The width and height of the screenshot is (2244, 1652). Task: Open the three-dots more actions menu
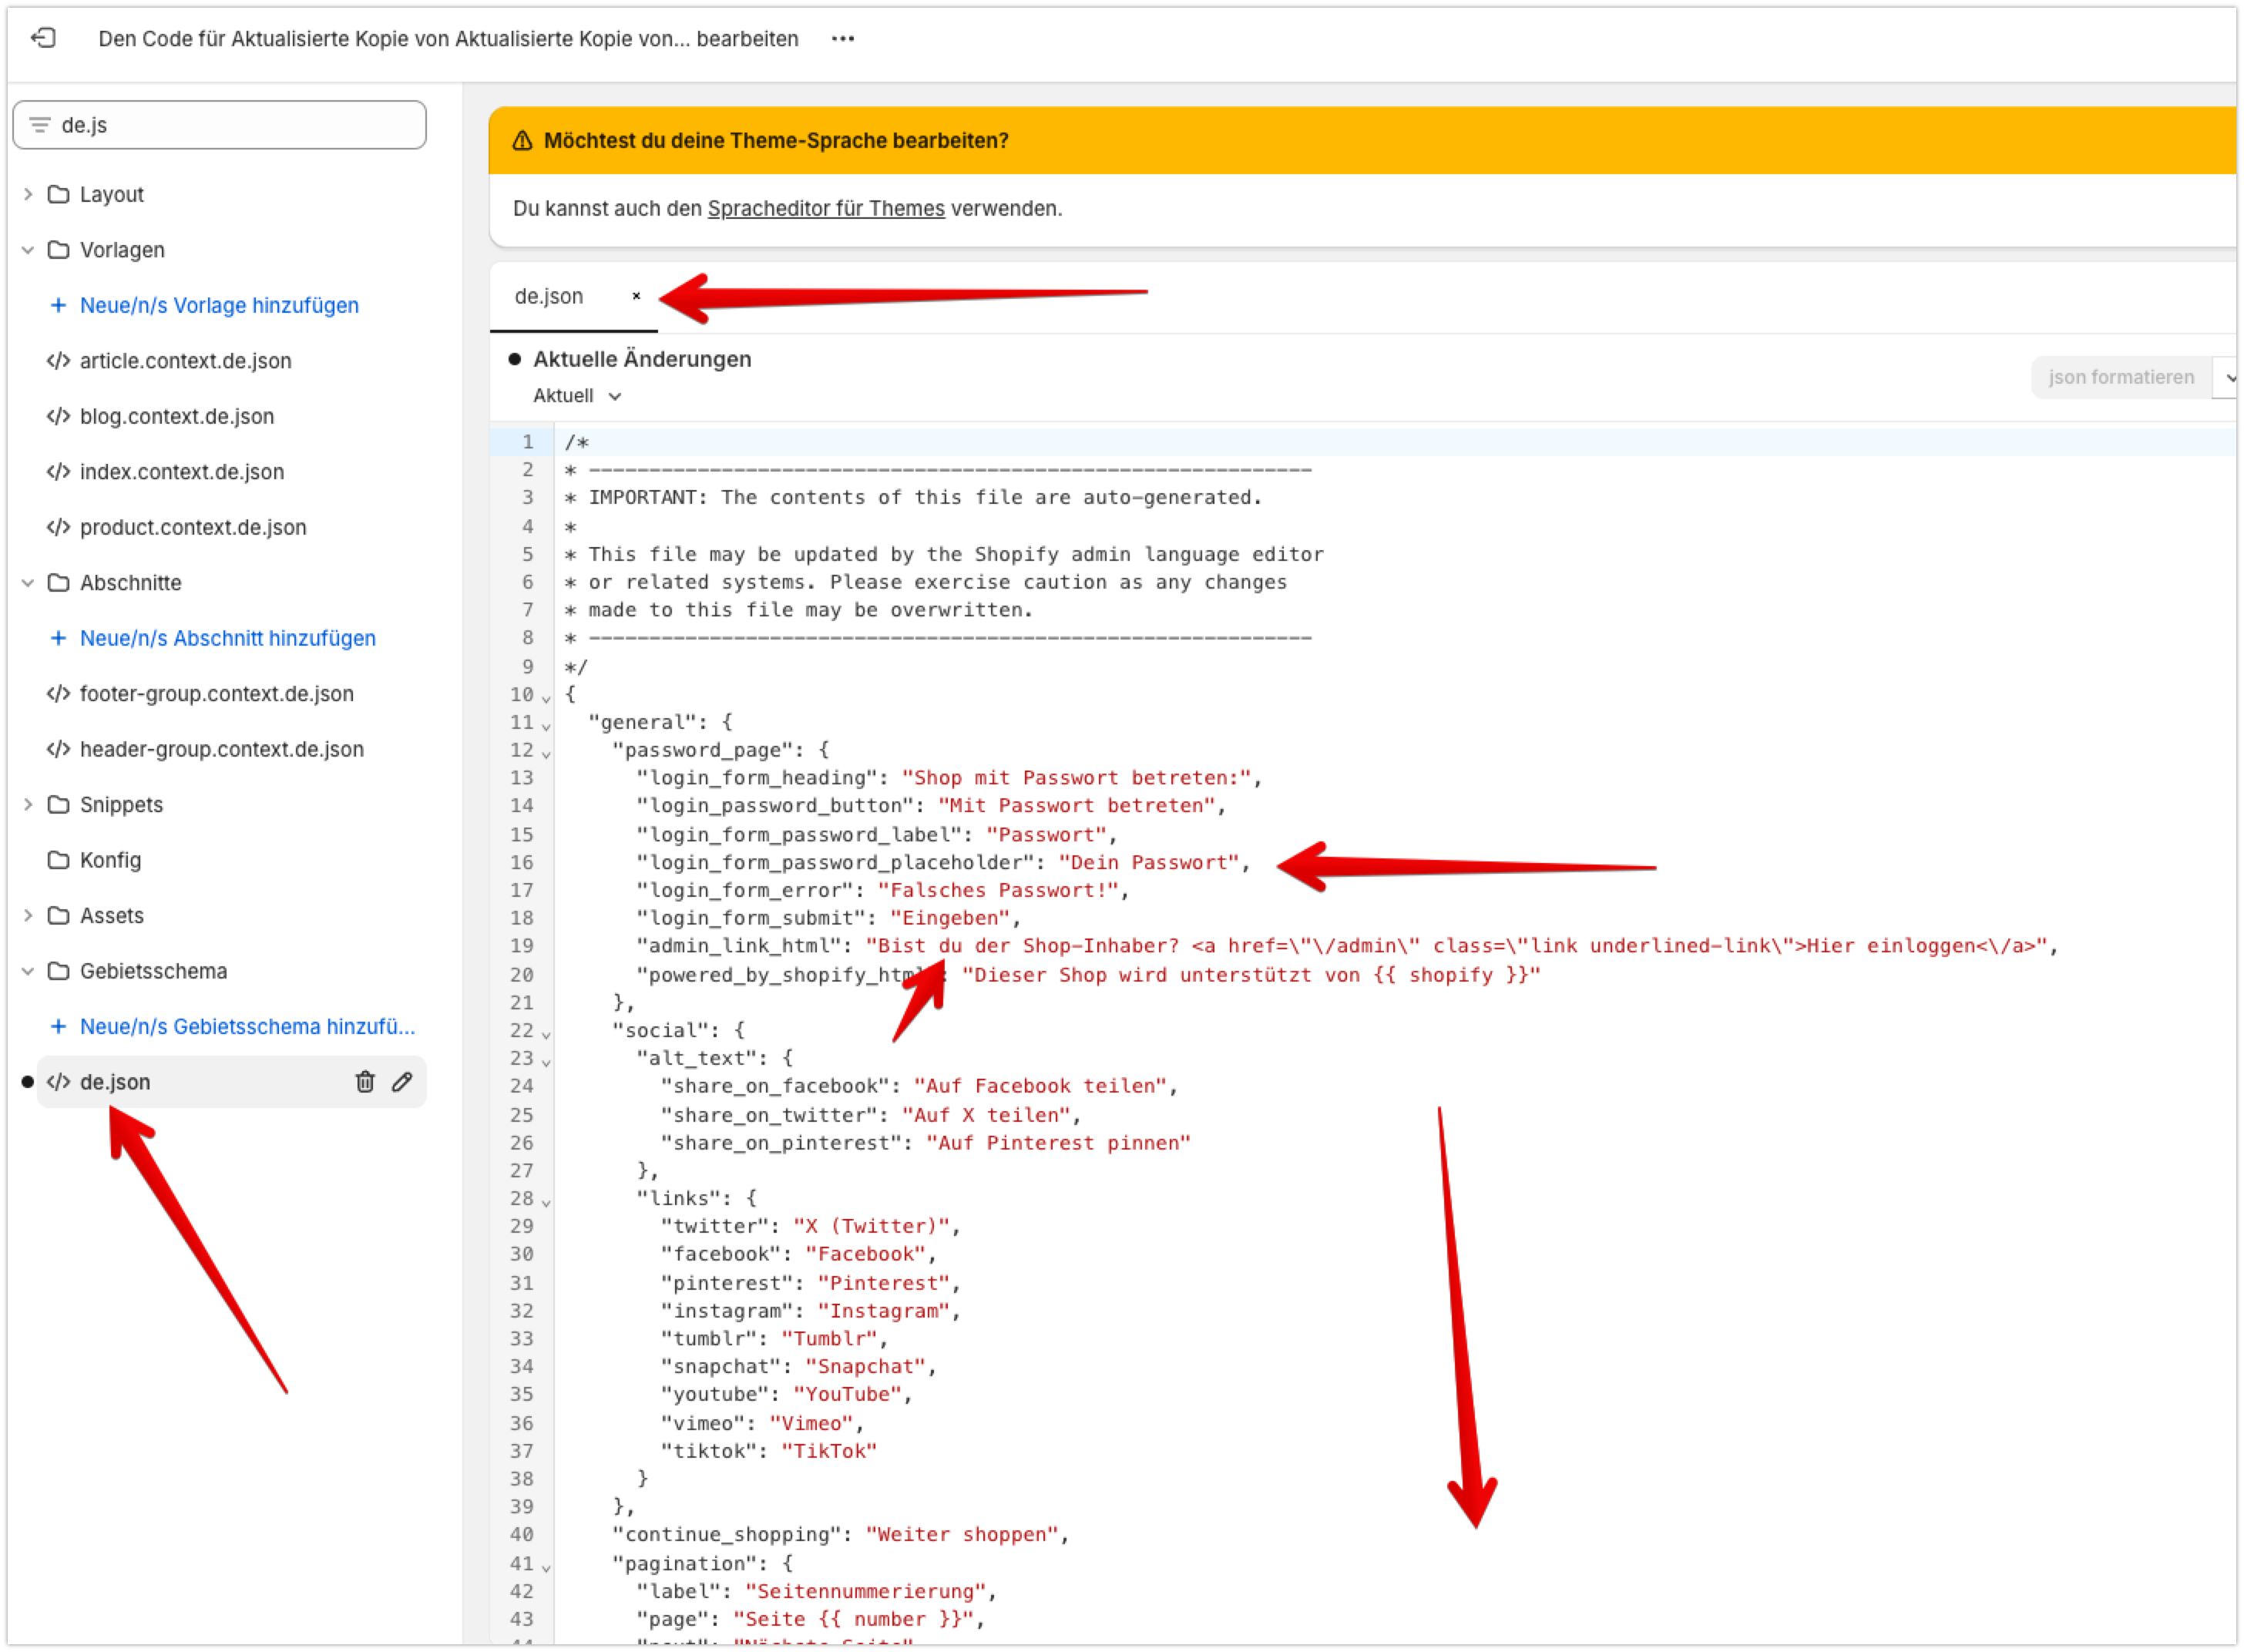coord(843,38)
